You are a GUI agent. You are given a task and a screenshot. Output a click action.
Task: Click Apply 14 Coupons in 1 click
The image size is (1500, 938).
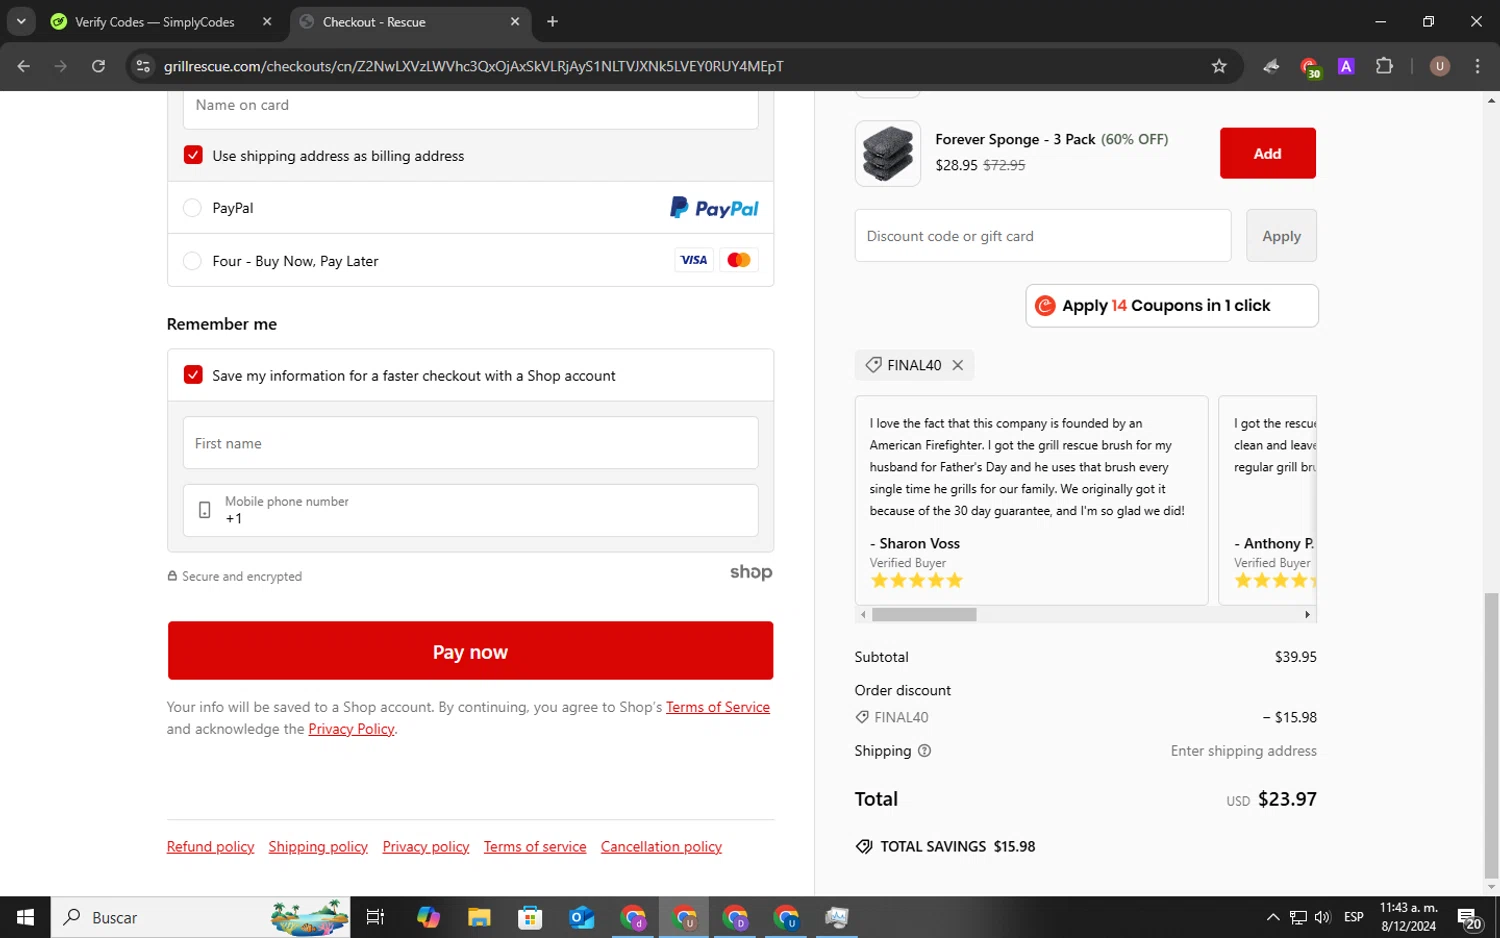tap(1171, 306)
